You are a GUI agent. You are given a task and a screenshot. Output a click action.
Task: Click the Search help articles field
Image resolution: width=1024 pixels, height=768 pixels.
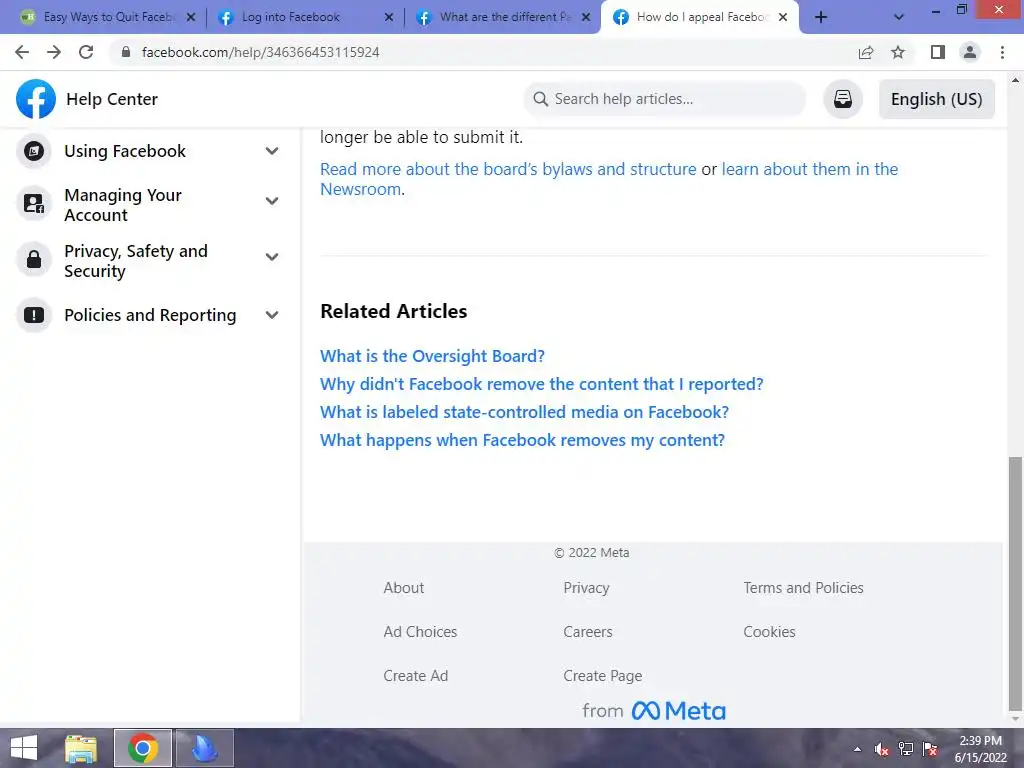(665, 99)
